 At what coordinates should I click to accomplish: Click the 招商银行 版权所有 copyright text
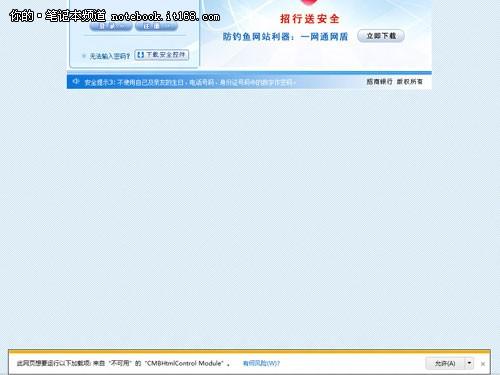(x=394, y=82)
